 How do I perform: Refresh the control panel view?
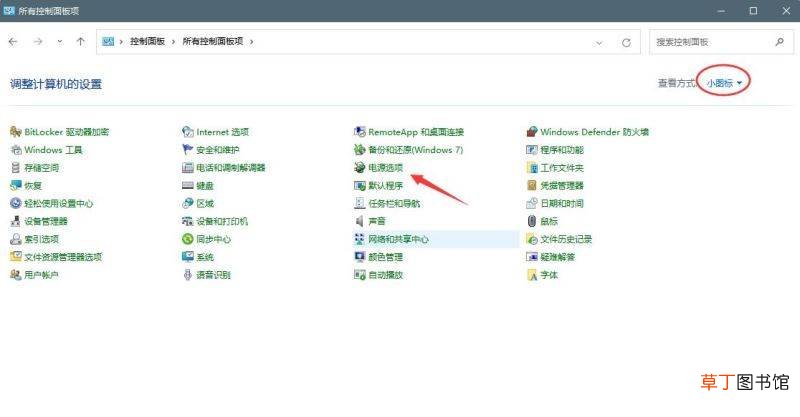coord(627,42)
